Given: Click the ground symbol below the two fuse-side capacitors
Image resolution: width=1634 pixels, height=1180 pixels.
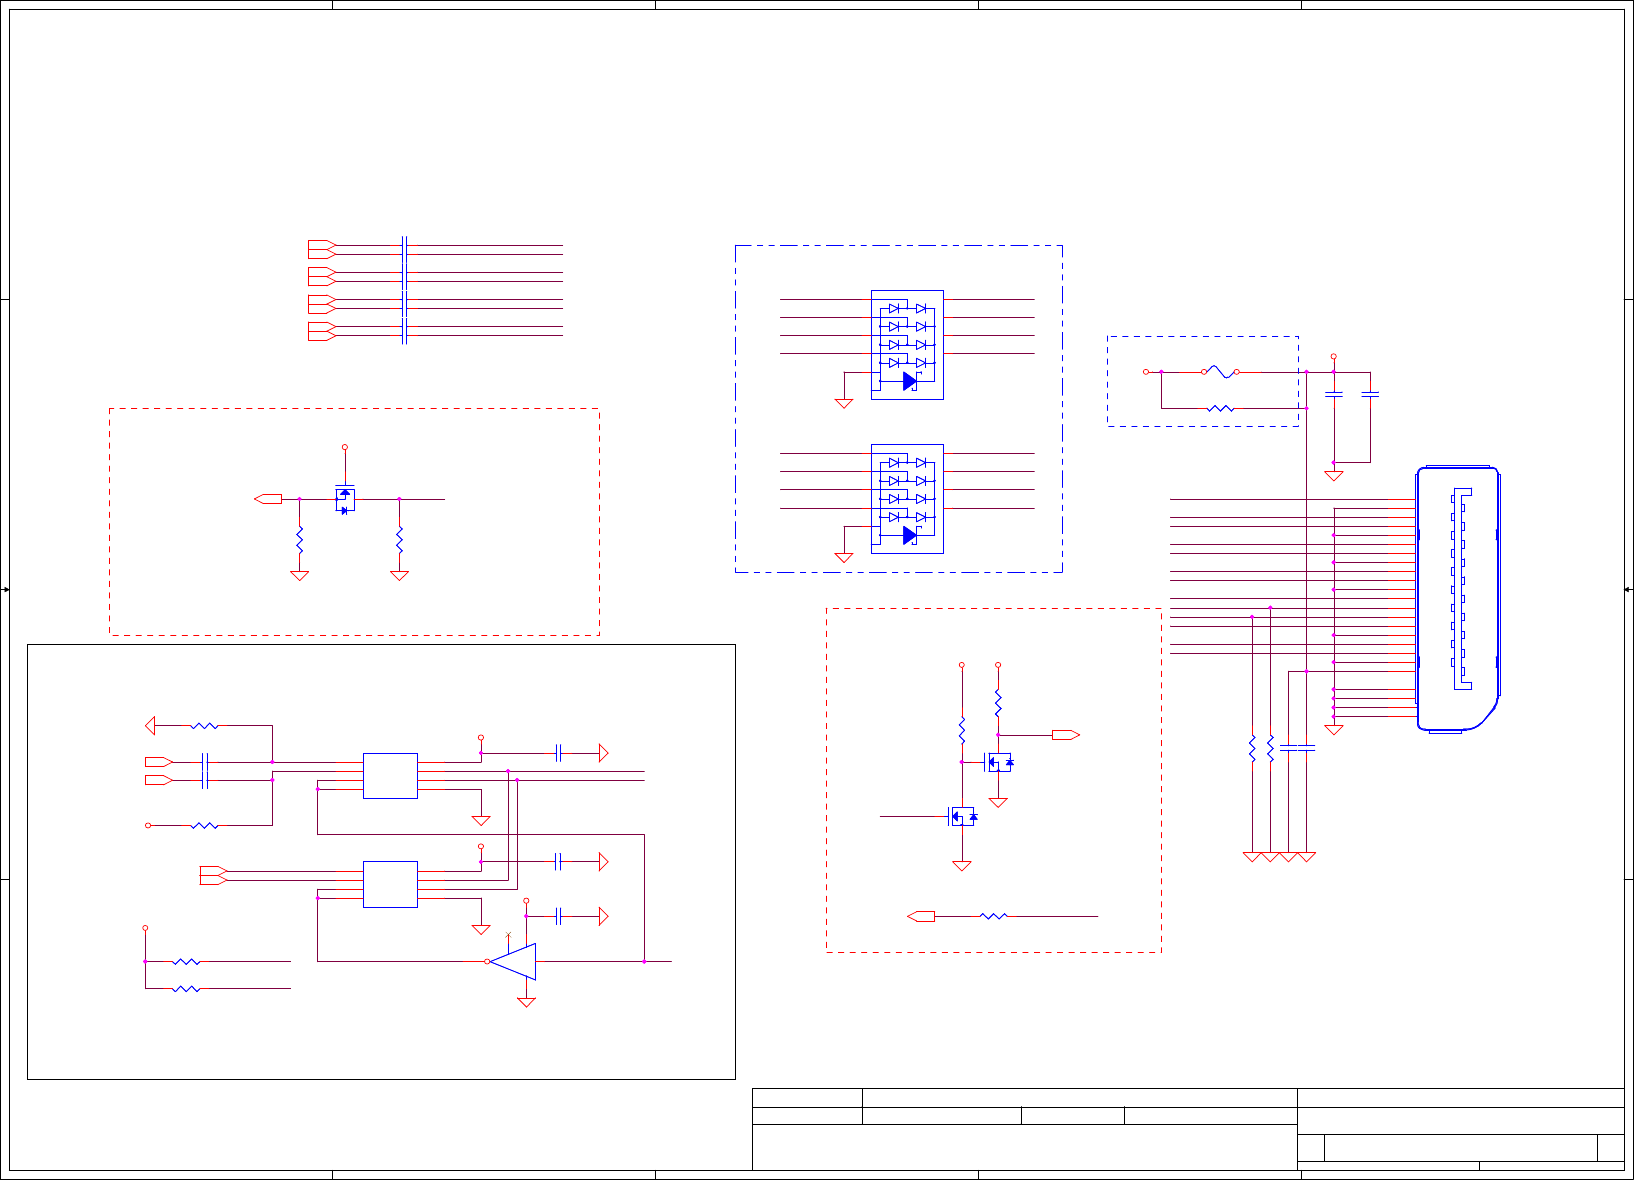Looking at the screenshot, I should (x=1333, y=476).
